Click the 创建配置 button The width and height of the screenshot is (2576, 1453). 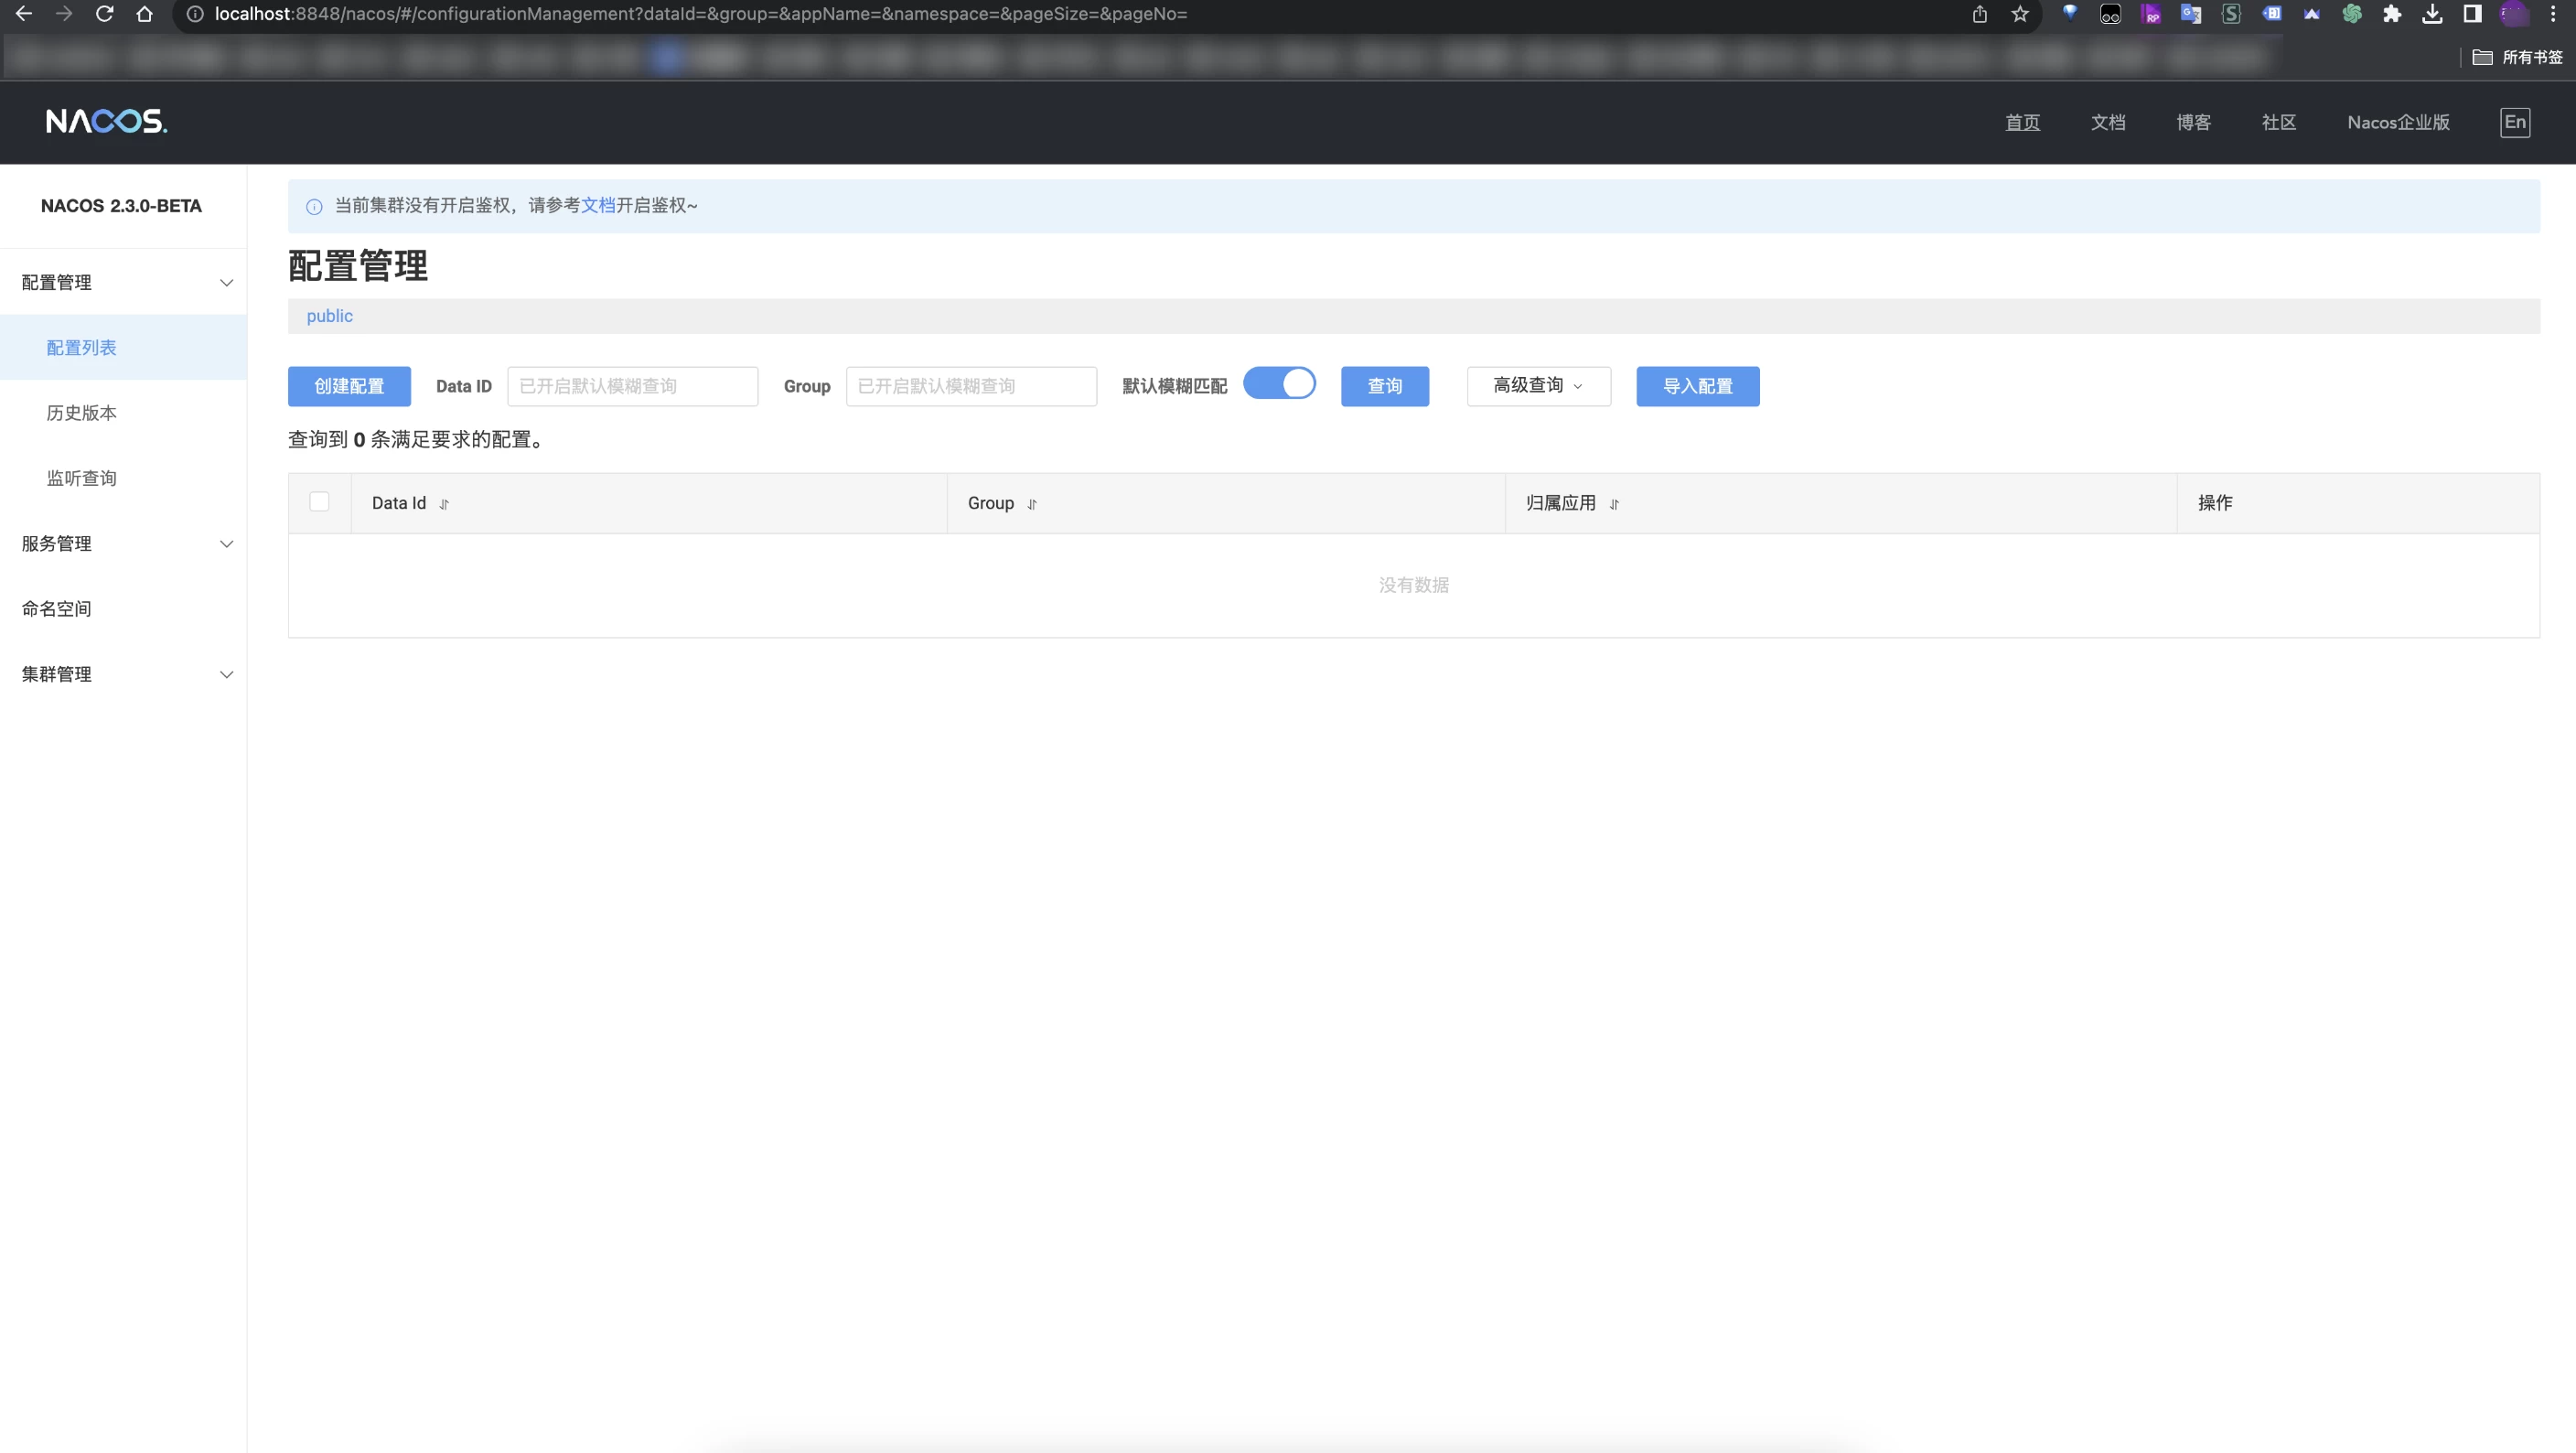349,386
